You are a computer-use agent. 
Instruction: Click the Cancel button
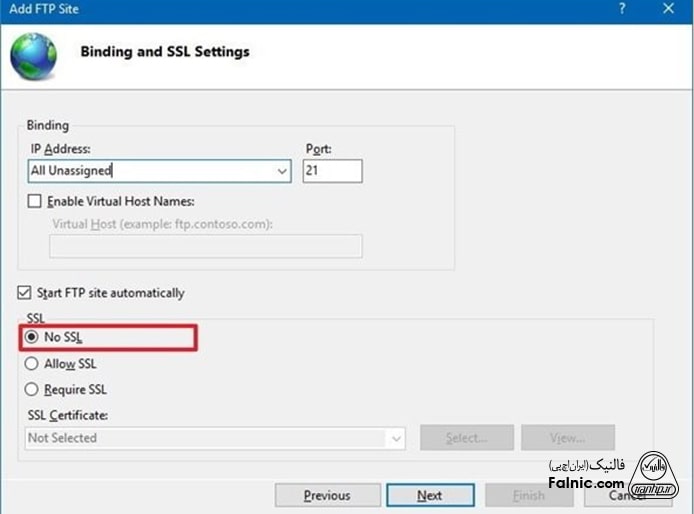pos(628,495)
